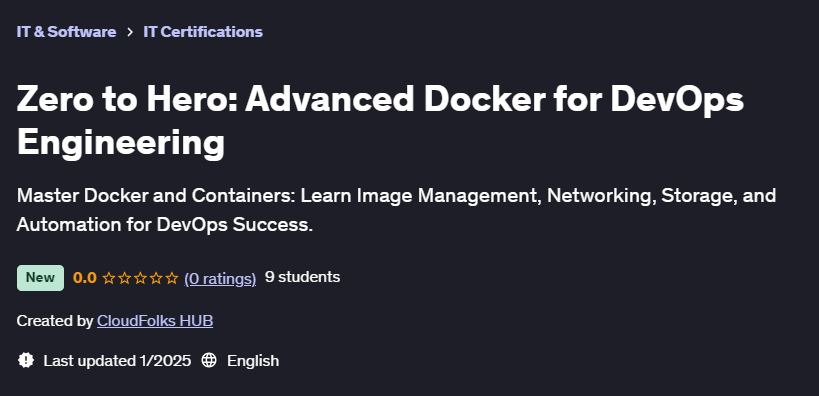
Task: Open CloudFolks HUB instructor link
Action: [155, 321]
